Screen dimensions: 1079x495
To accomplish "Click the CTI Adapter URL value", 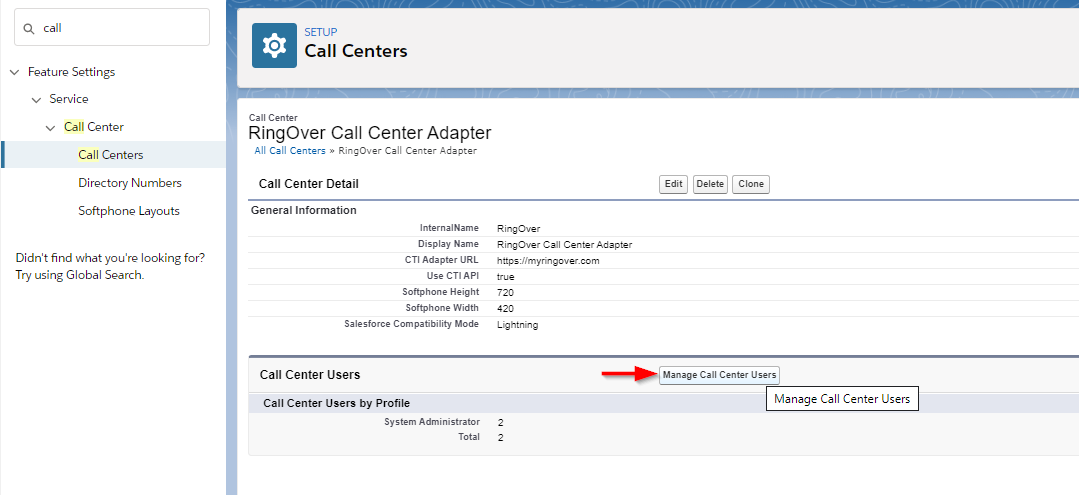I will [547, 260].
